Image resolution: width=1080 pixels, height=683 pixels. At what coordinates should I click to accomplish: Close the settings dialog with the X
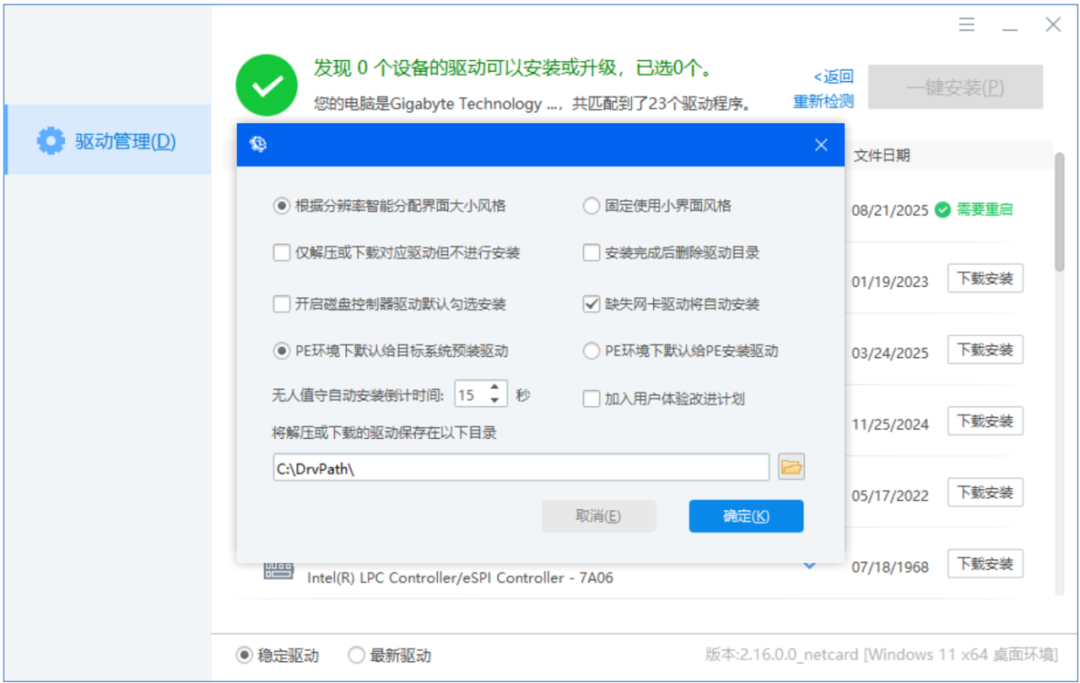(x=821, y=145)
